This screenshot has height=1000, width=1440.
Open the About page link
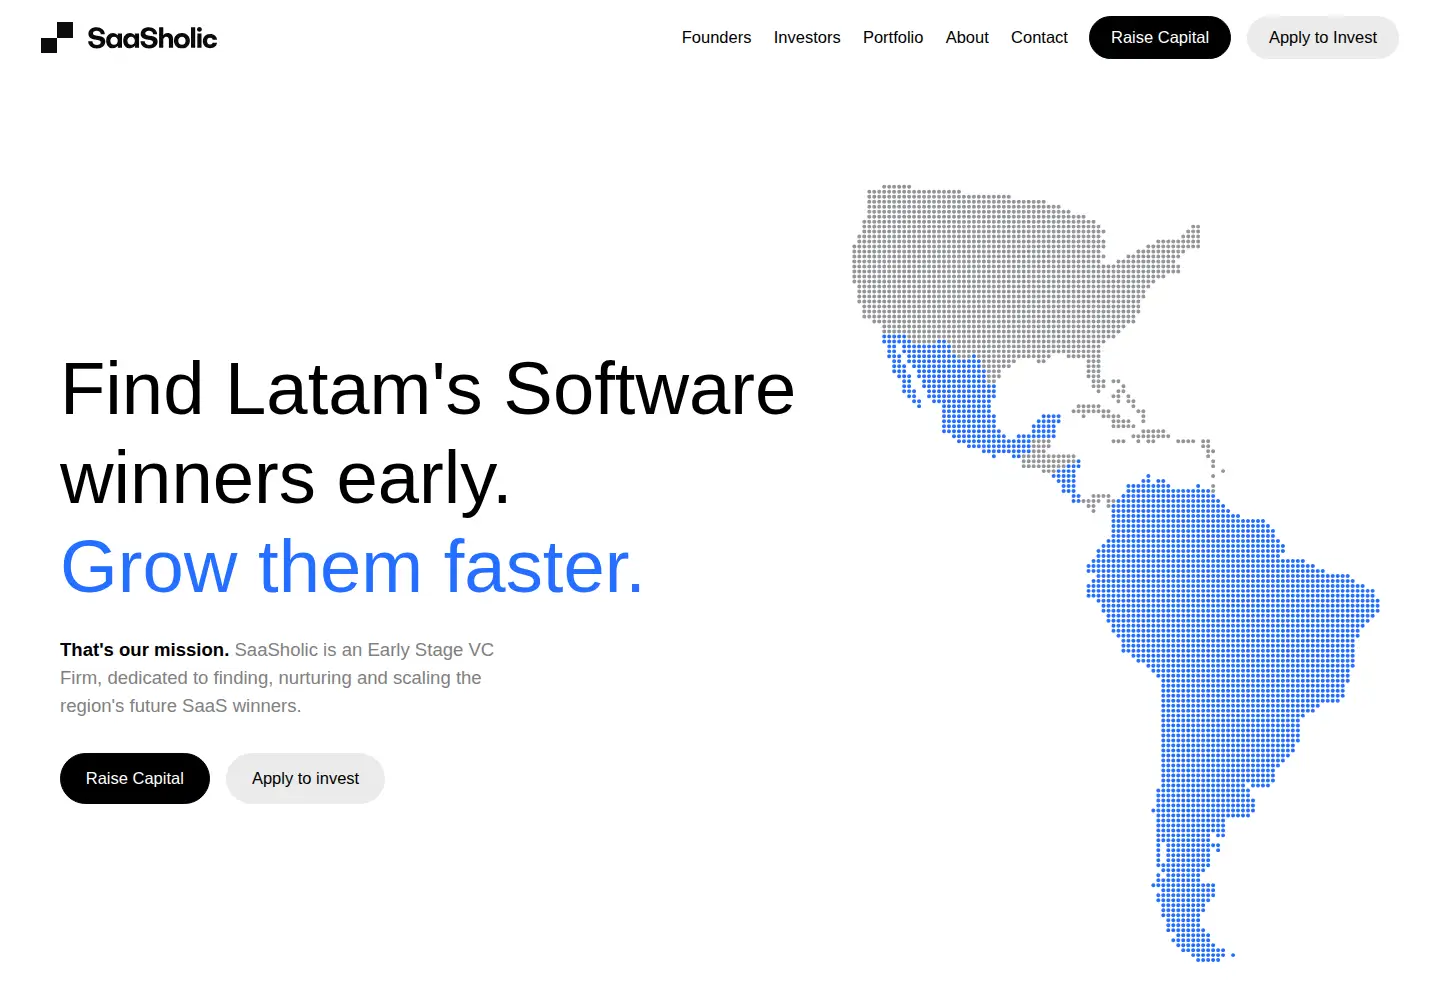pos(967,37)
